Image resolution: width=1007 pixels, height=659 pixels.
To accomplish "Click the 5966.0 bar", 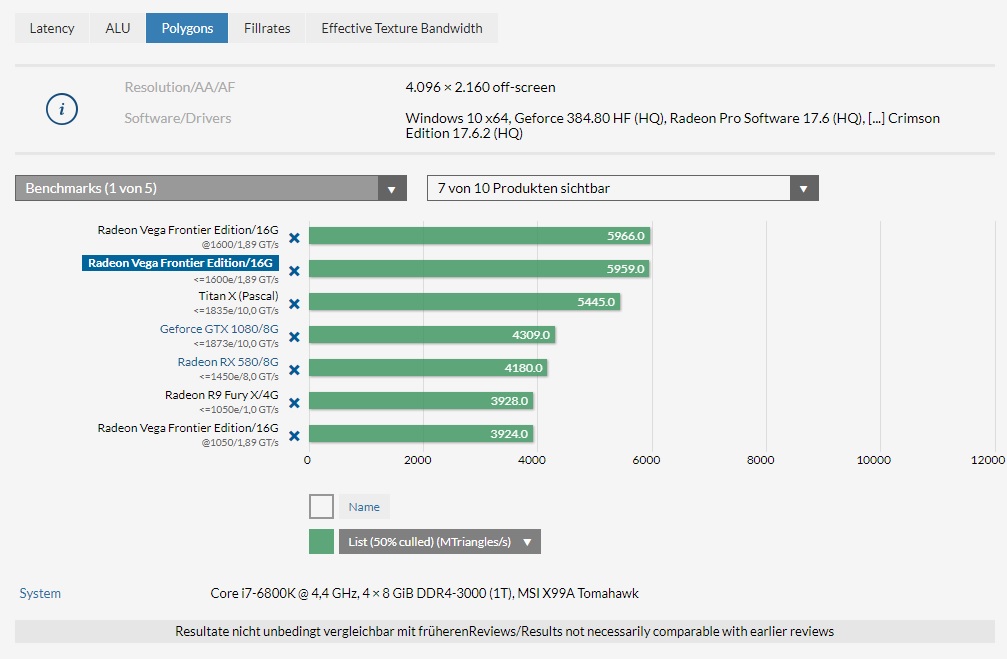I will (480, 236).
